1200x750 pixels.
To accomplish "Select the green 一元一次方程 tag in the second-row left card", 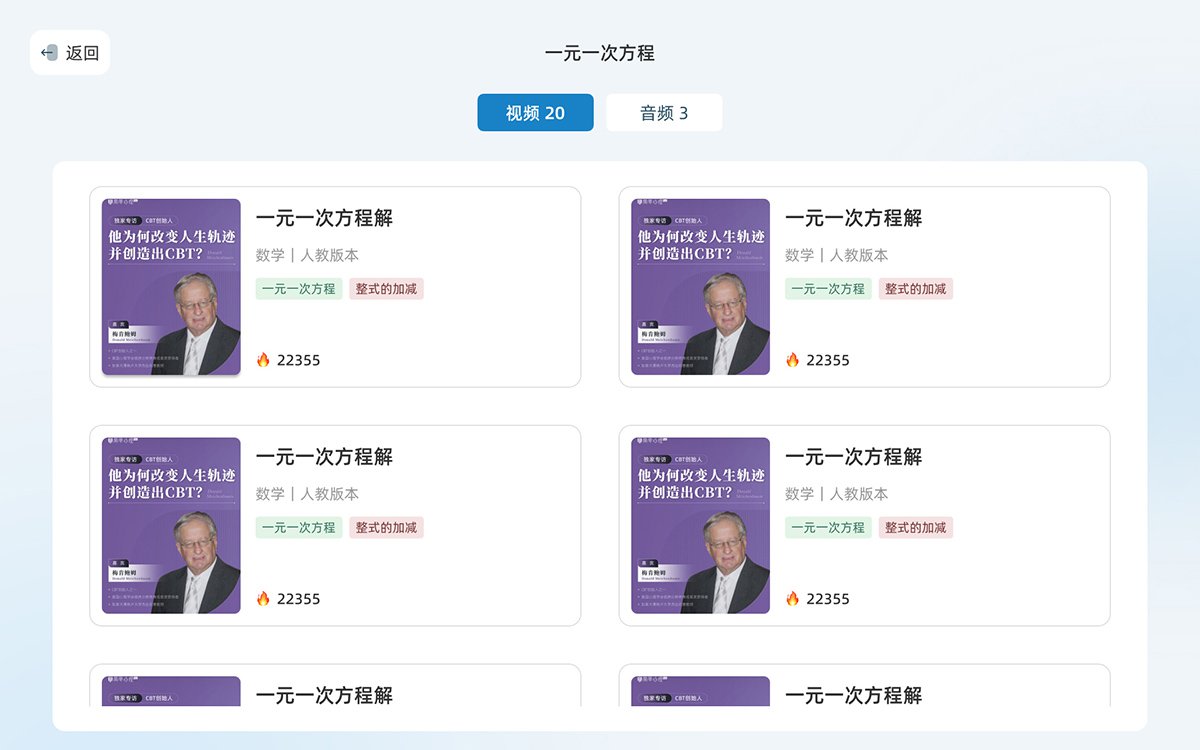I will coord(299,527).
